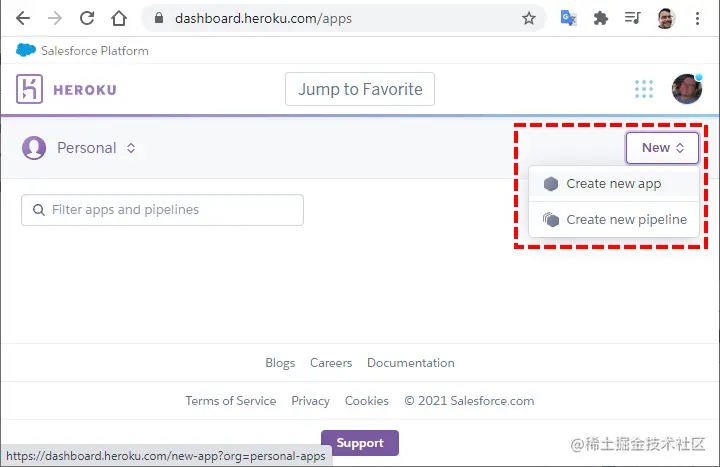This screenshot has height=467, width=720.
Task: Select Create new app menu item
Action: pyautogui.click(x=614, y=184)
